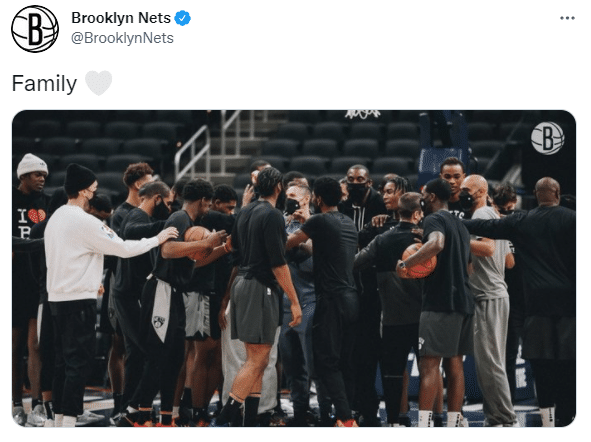Screen dimensions: 591x442
Task: Open the Brooklyn Nets profile avatar
Action: (35, 29)
